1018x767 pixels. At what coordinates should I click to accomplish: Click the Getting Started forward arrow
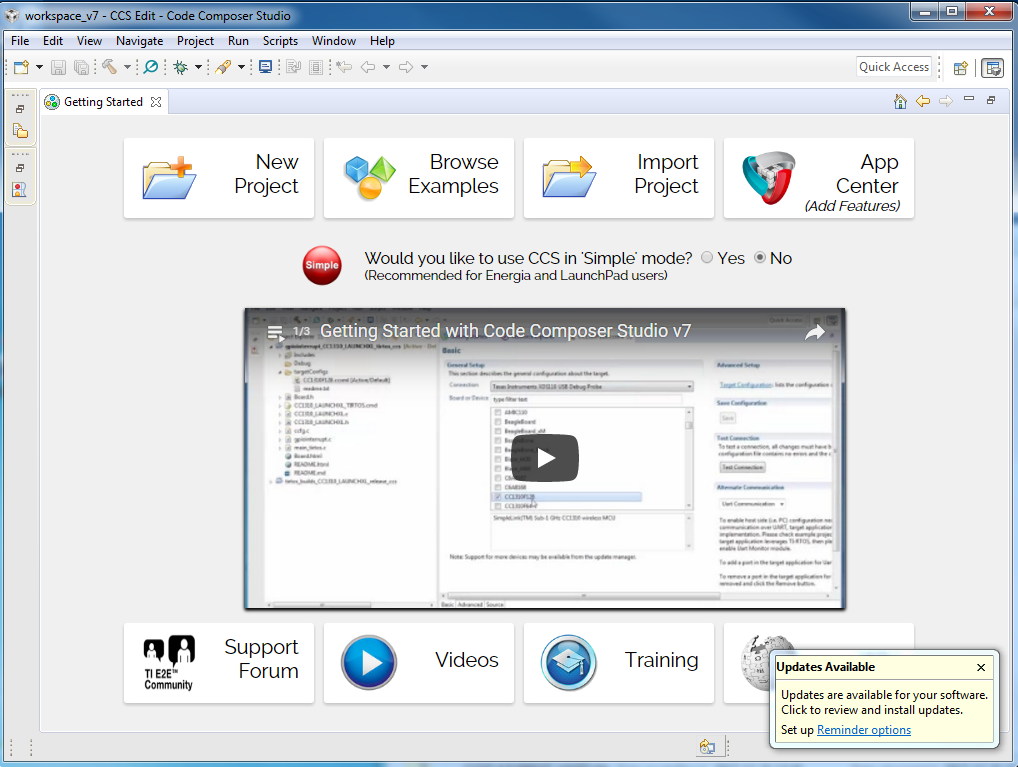(x=946, y=101)
